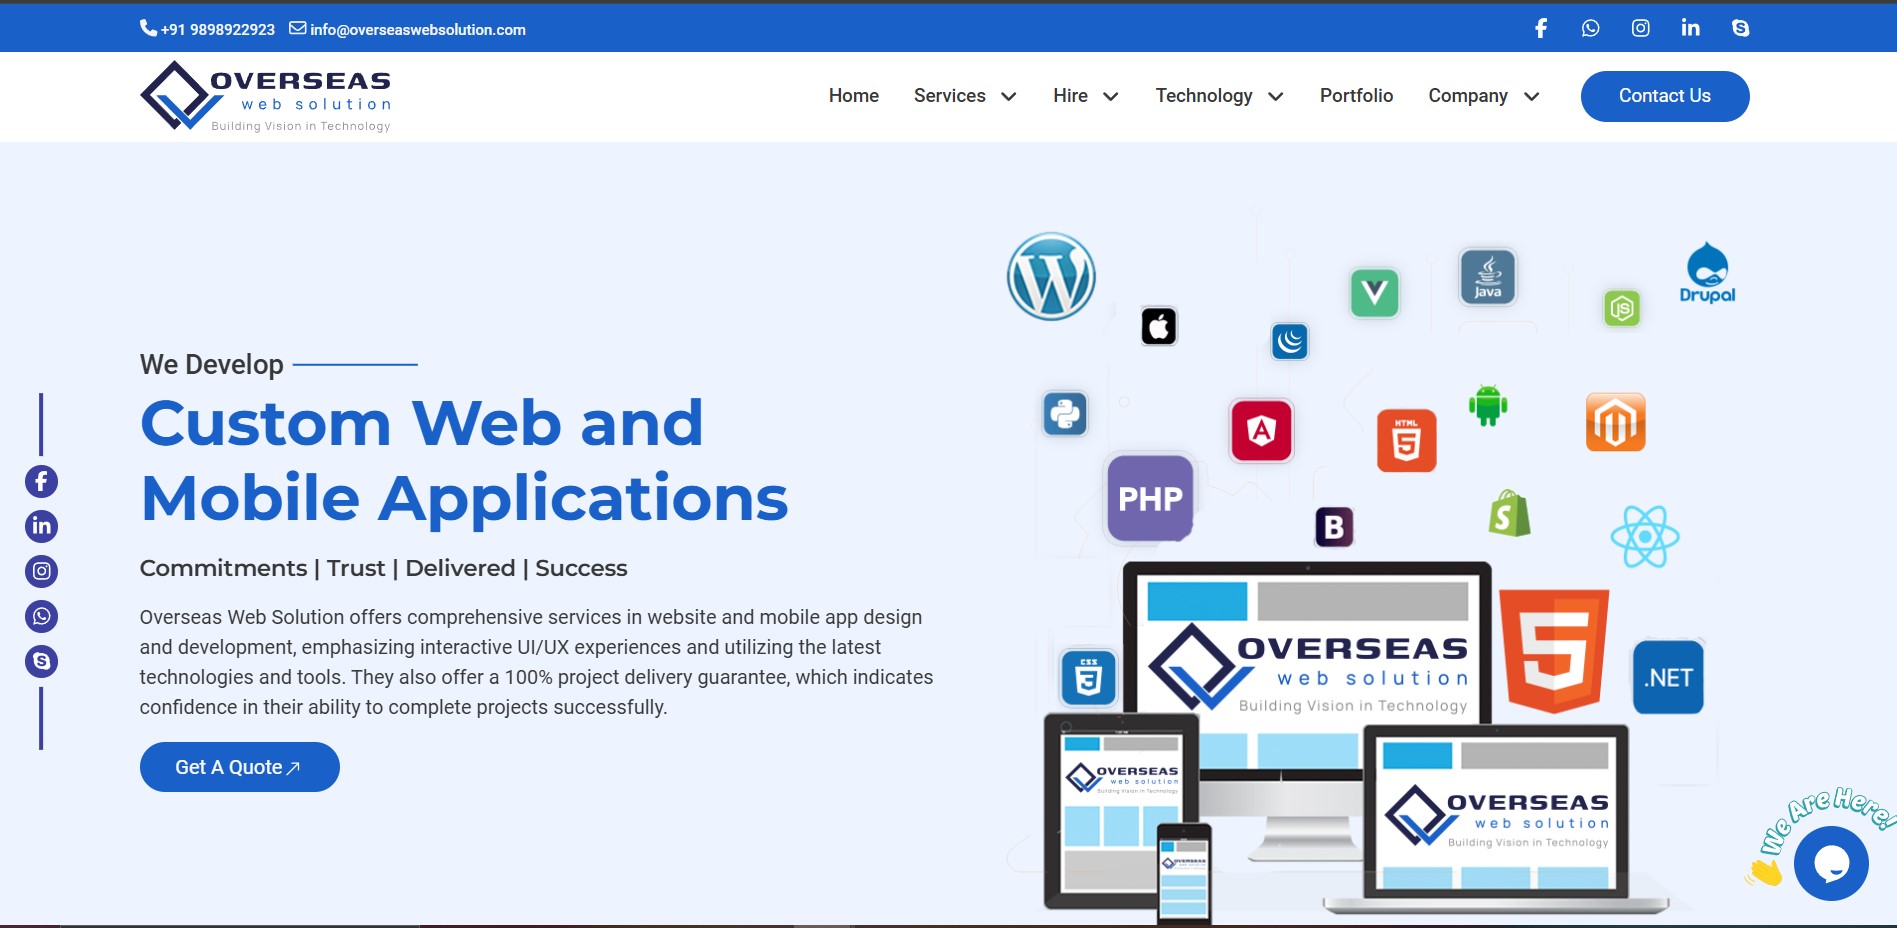Open WhatsApp icon in top blue bar
Image resolution: width=1897 pixels, height=928 pixels.
[1591, 28]
